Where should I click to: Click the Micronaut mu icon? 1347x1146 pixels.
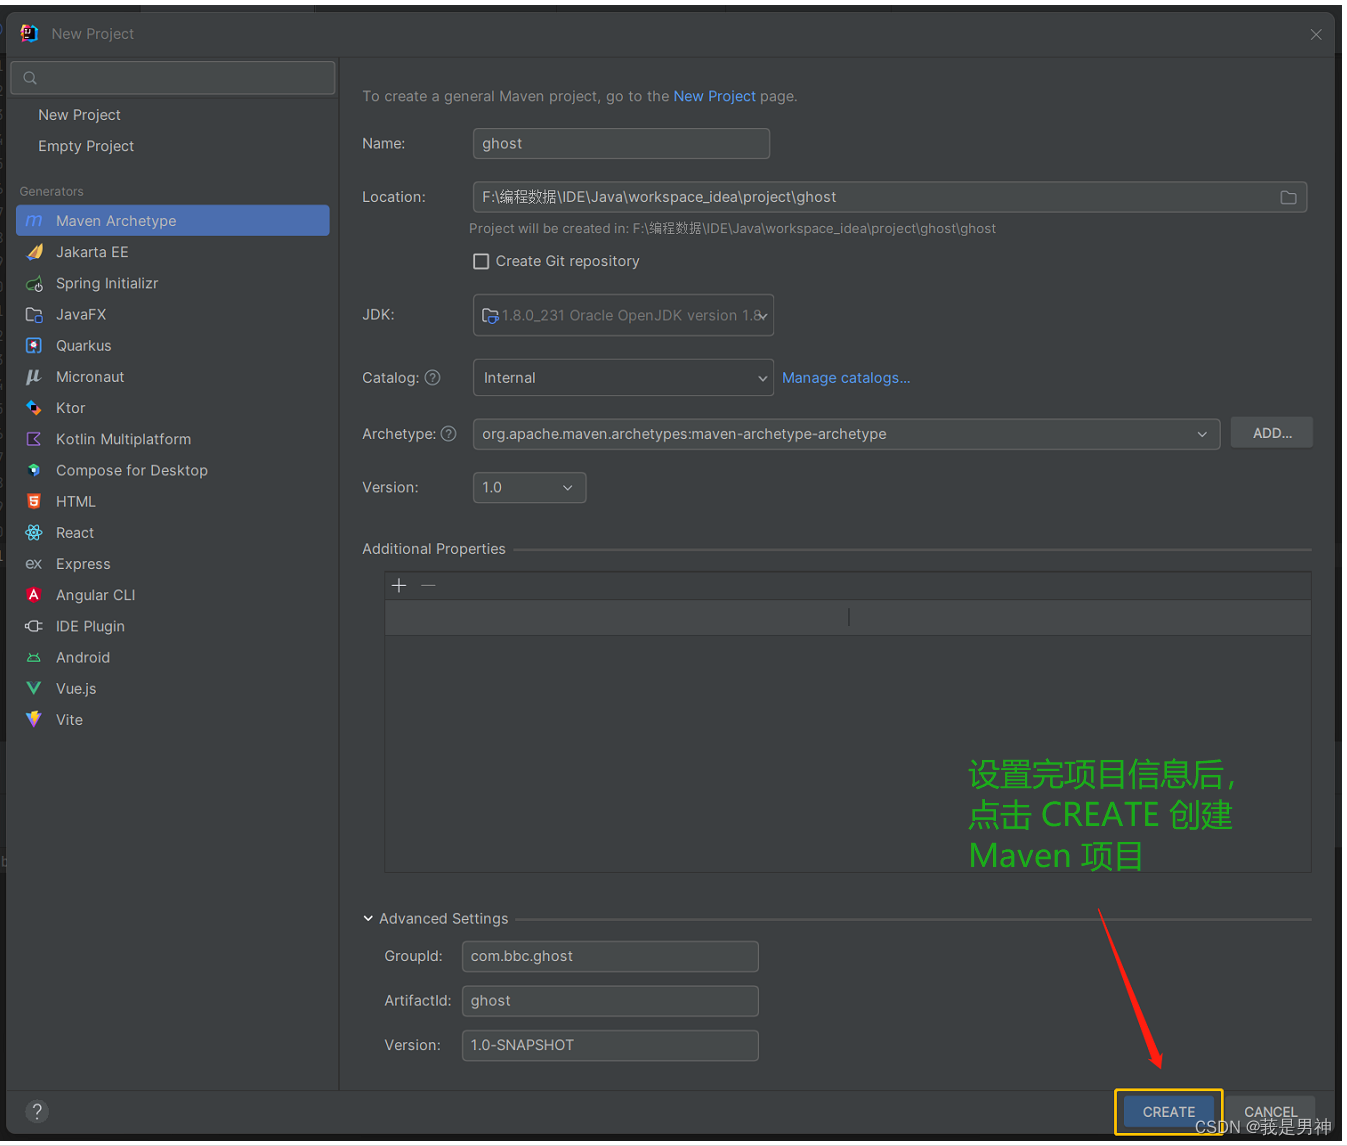pyautogui.click(x=34, y=377)
